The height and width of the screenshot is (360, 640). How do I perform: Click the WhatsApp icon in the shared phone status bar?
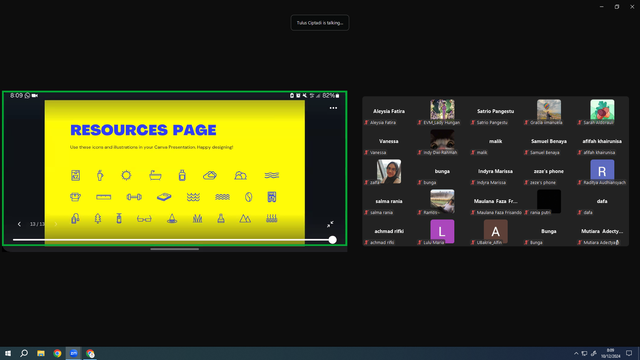pyautogui.click(x=27, y=96)
